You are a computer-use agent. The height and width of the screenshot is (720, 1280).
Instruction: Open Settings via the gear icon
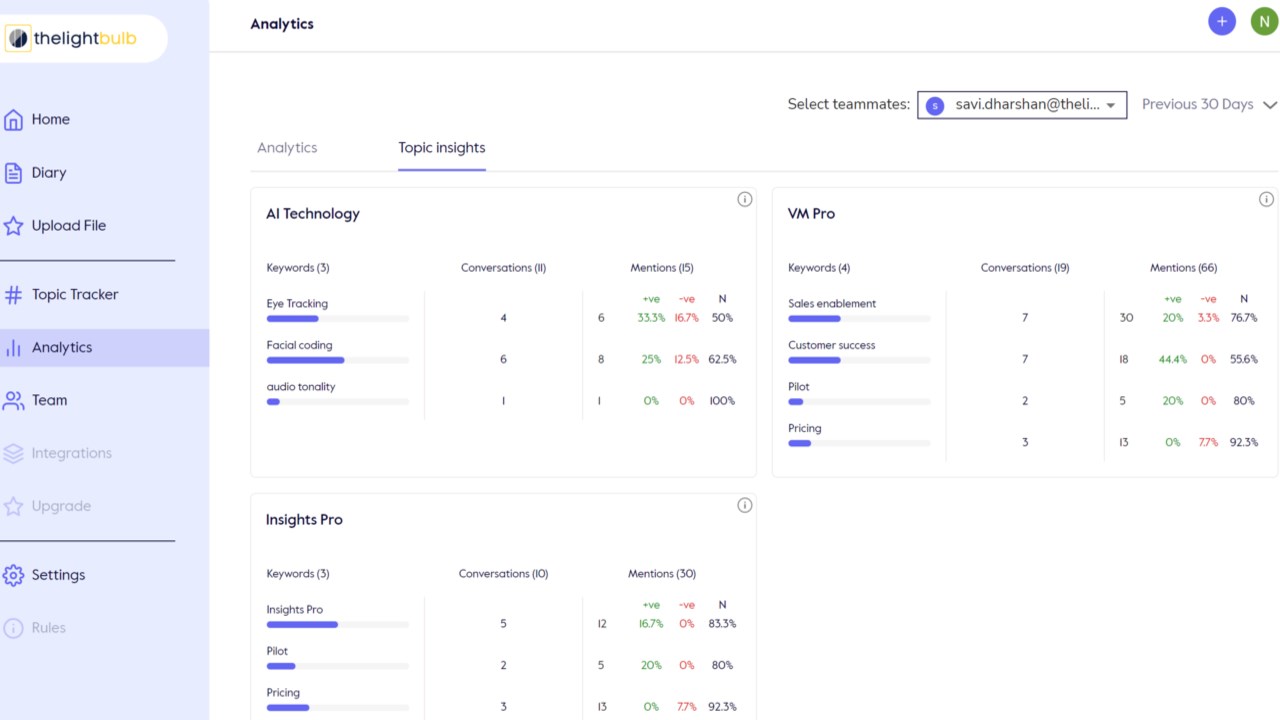coord(13,575)
